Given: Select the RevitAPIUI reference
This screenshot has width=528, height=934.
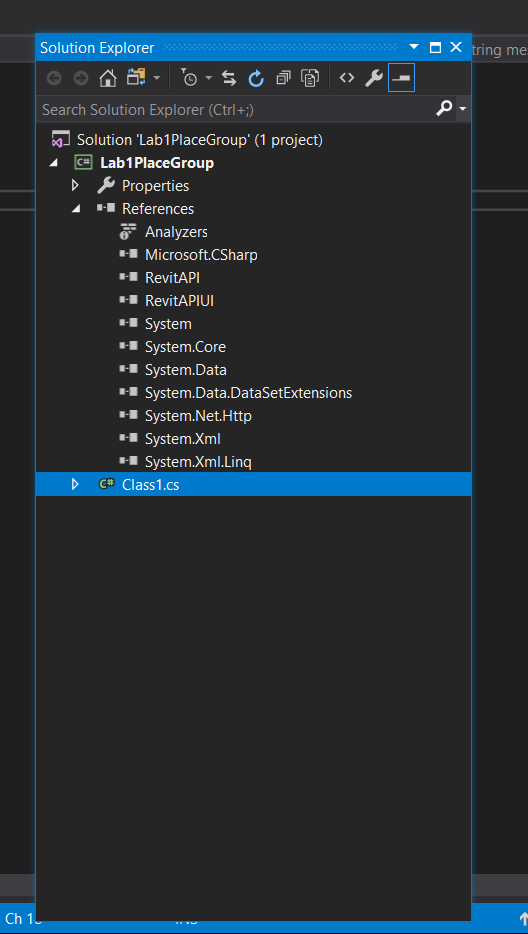Looking at the screenshot, I should pyautogui.click(x=179, y=301).
